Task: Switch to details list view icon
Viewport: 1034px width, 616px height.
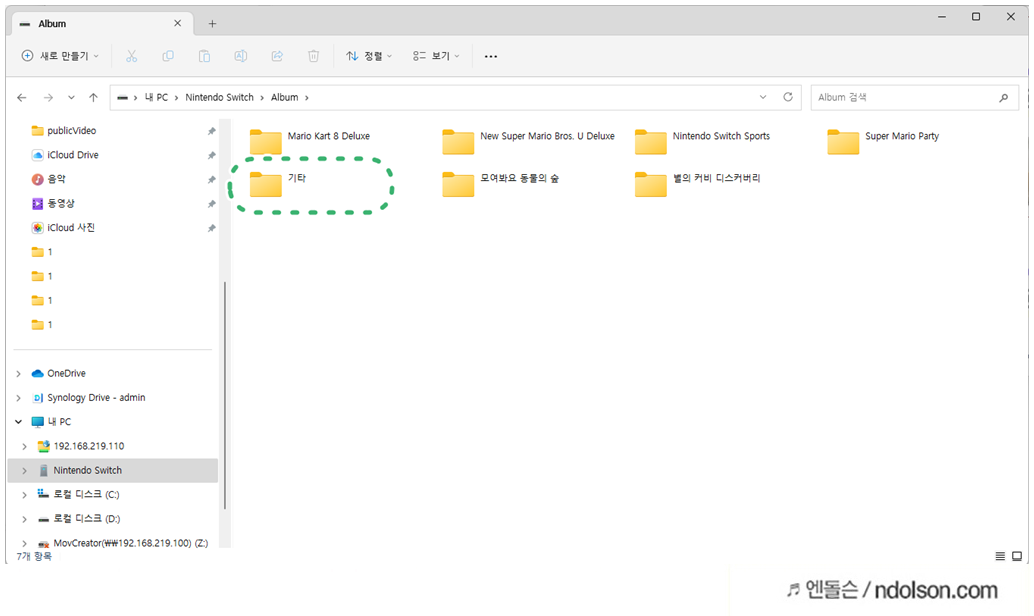Action: pos(1000,556)
